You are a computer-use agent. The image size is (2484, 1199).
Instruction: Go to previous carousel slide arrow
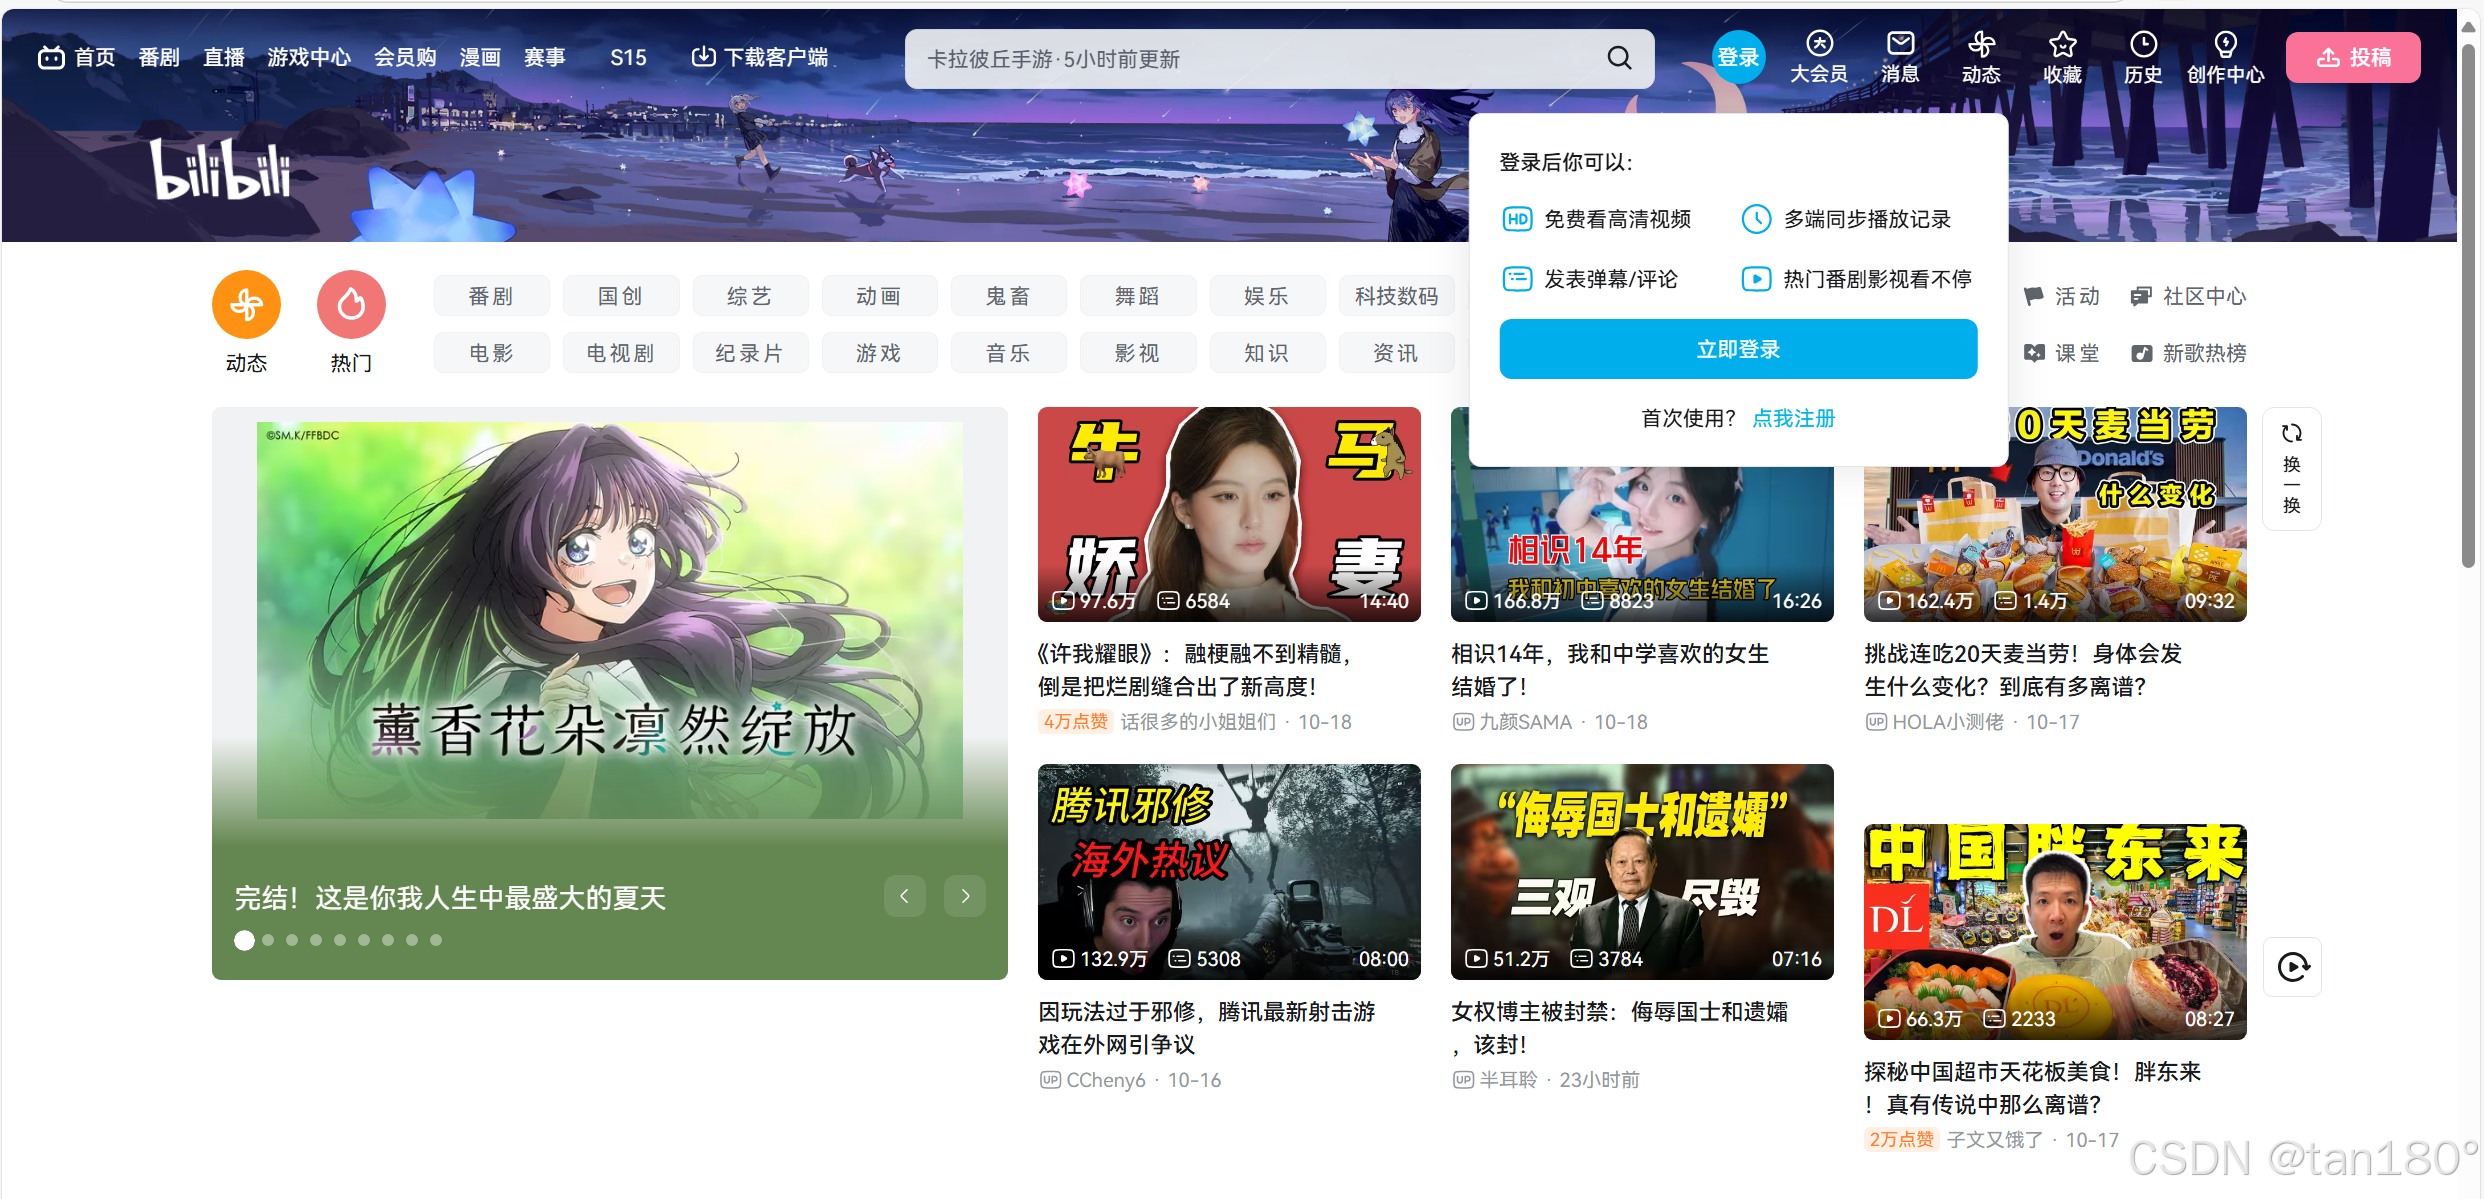(904, 896)
